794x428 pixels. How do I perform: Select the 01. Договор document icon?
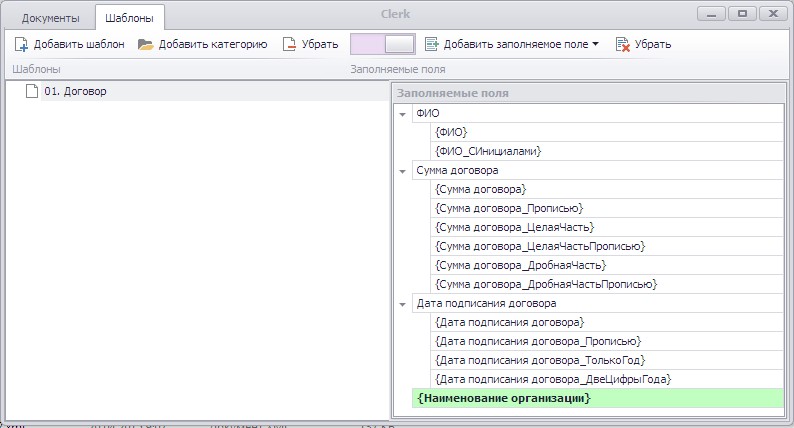coord(32,91)
